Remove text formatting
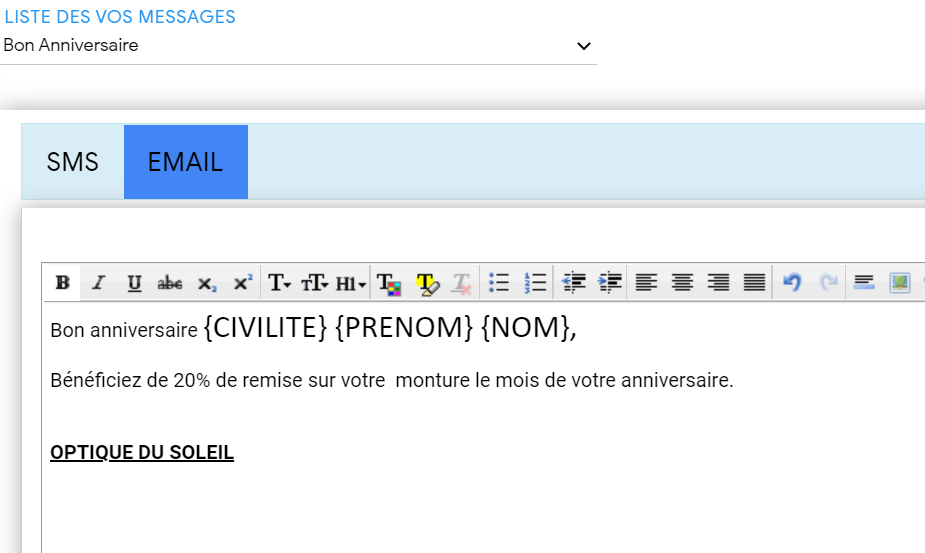Viewport: 925px width, 553px height. pos(461,283)
